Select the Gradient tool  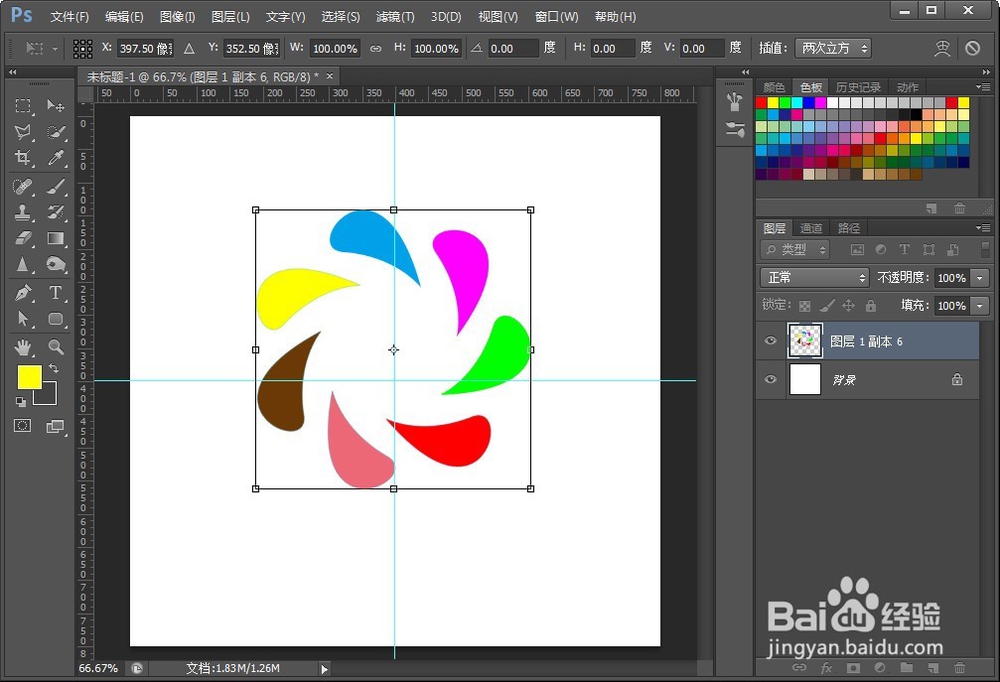click(55, 238)
